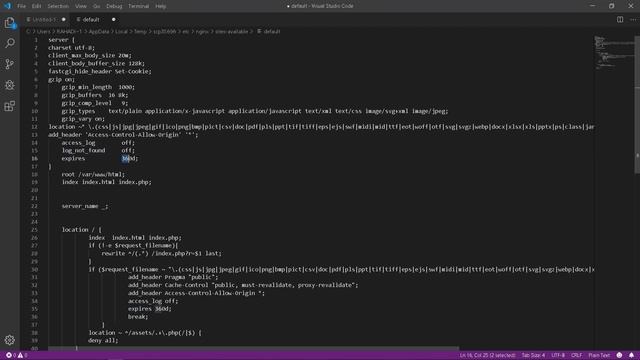The height and width of the screenshot is (360, 640).
Task: Click the AppData breadcrumb segment
Action: pos(99,31)
